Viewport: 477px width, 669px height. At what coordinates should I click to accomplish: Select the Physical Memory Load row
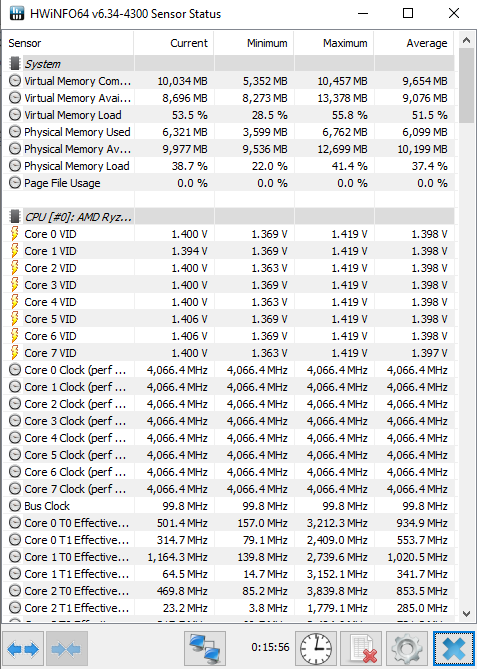230,166
